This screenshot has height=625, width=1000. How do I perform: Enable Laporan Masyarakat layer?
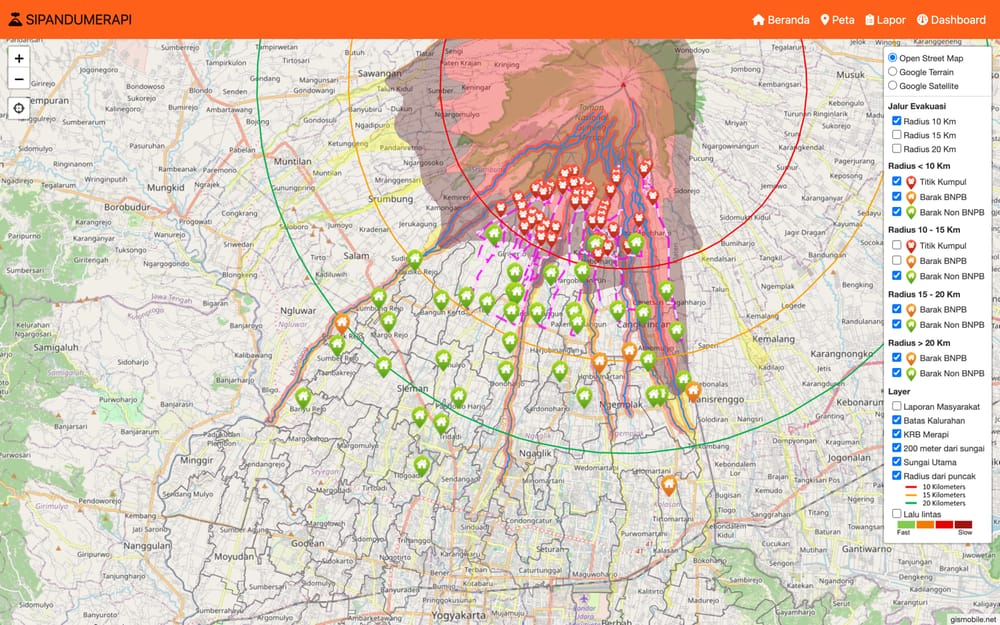(x=897, y=406)
